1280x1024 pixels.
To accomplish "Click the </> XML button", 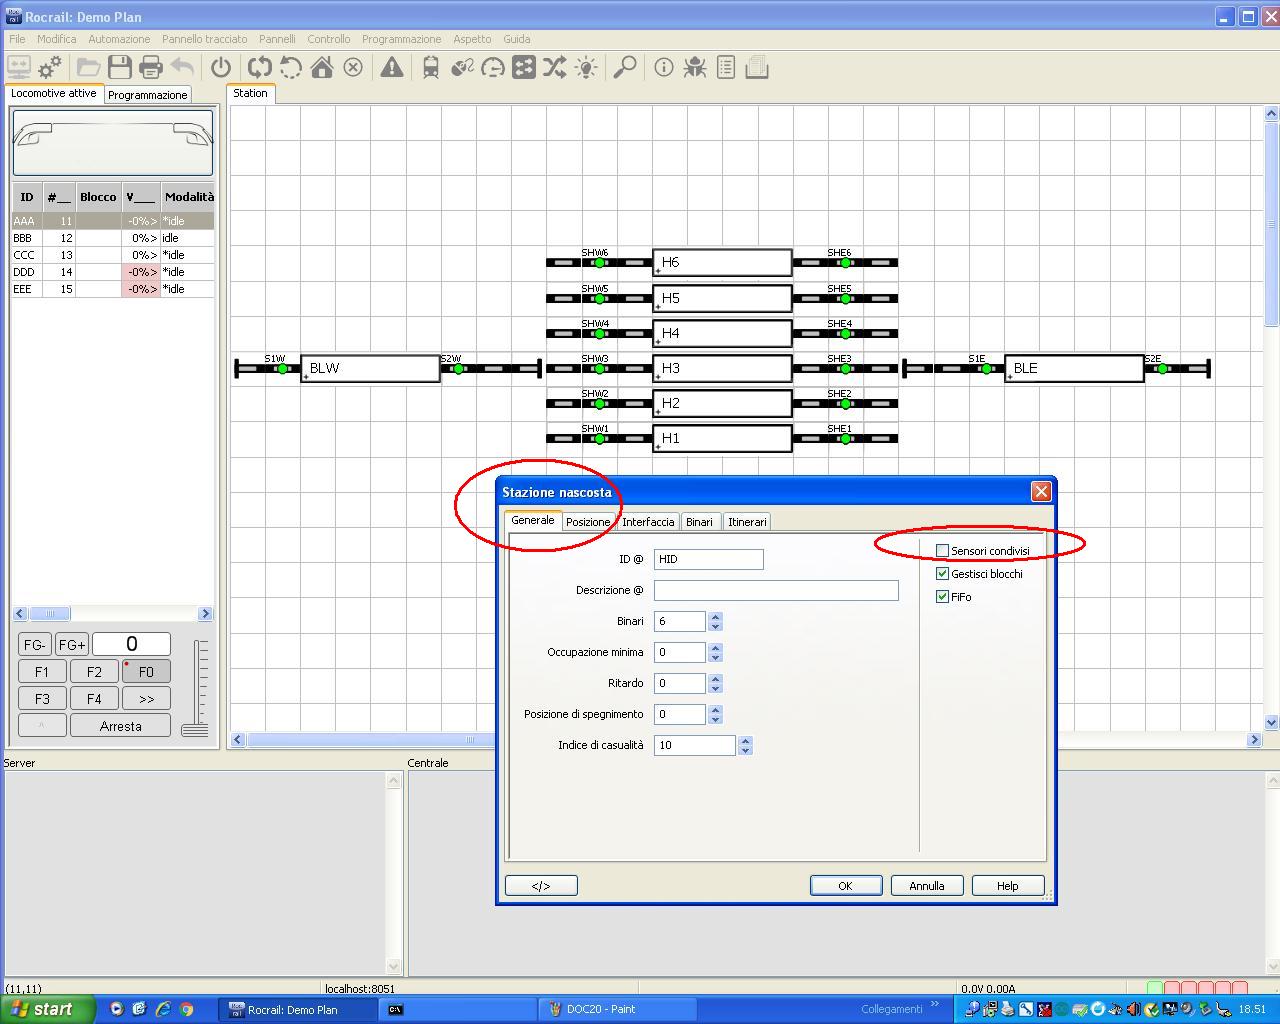I will (541, 886).
